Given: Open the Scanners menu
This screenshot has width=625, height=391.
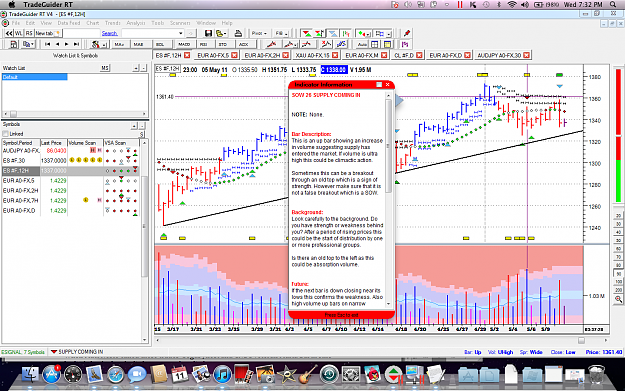Looking at the screenshot, I should (x=180, y=23).
